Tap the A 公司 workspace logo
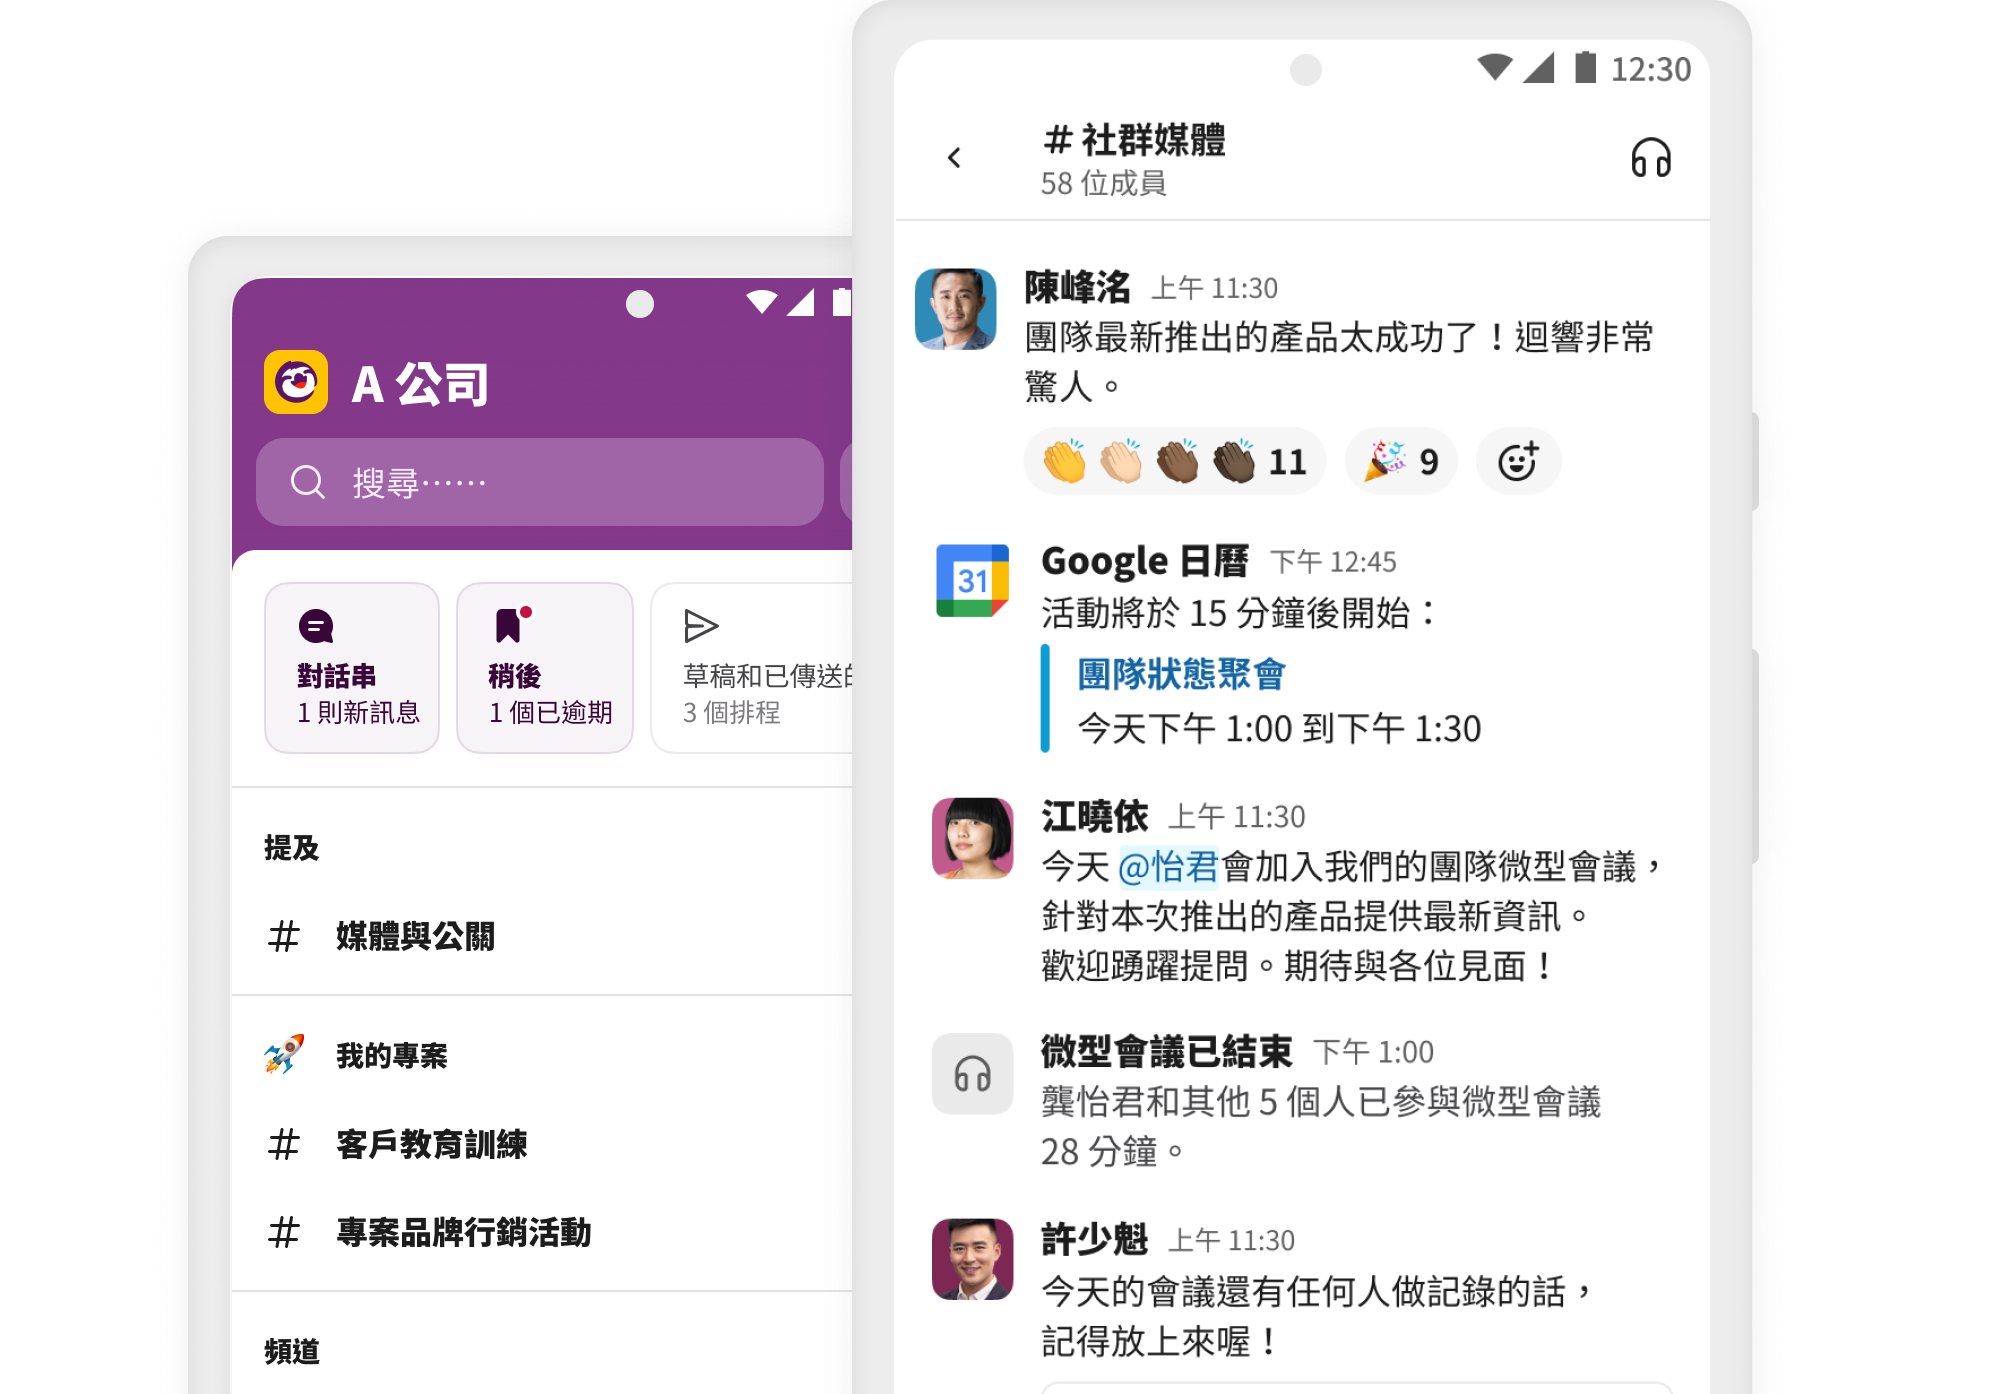Viewport: 1994px width, 1394px height. coord(295,383)
